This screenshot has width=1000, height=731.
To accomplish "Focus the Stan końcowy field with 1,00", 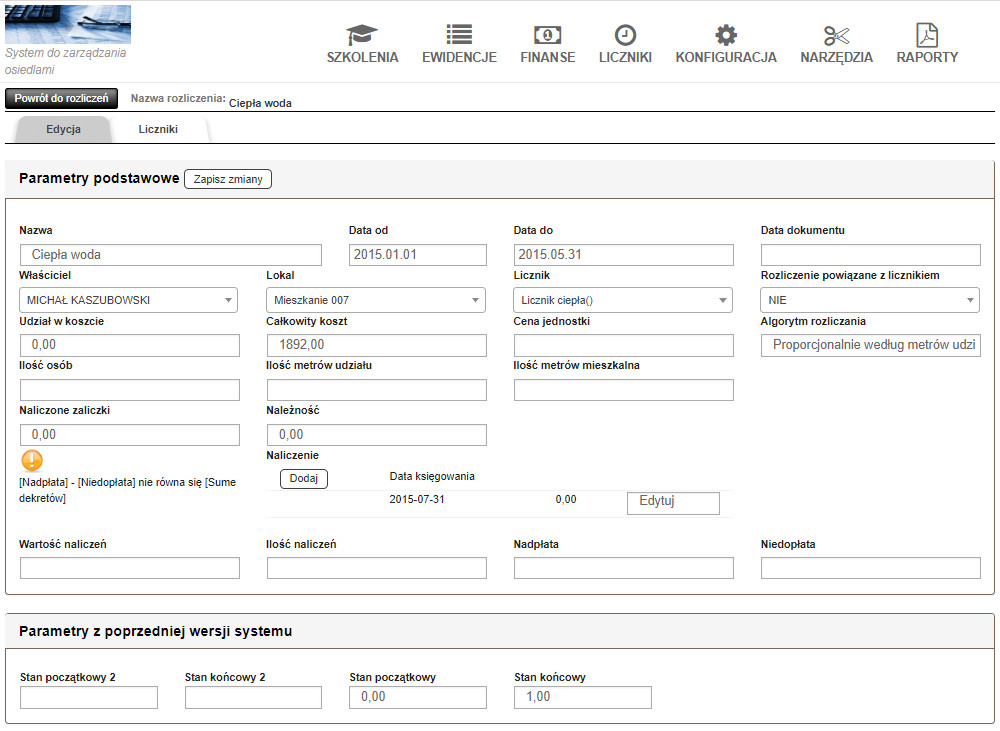I will click(583, 697).
